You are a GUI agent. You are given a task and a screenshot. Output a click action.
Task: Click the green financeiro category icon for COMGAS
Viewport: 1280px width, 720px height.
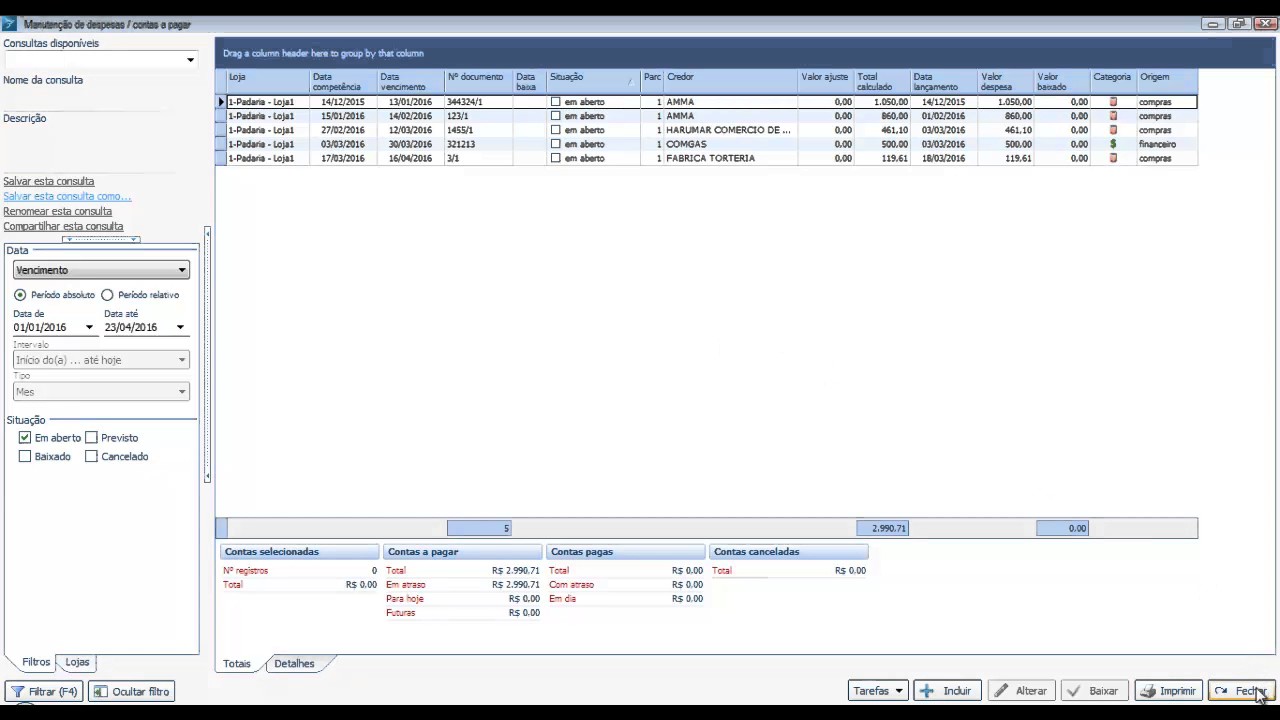click(x=1113, y=144)
